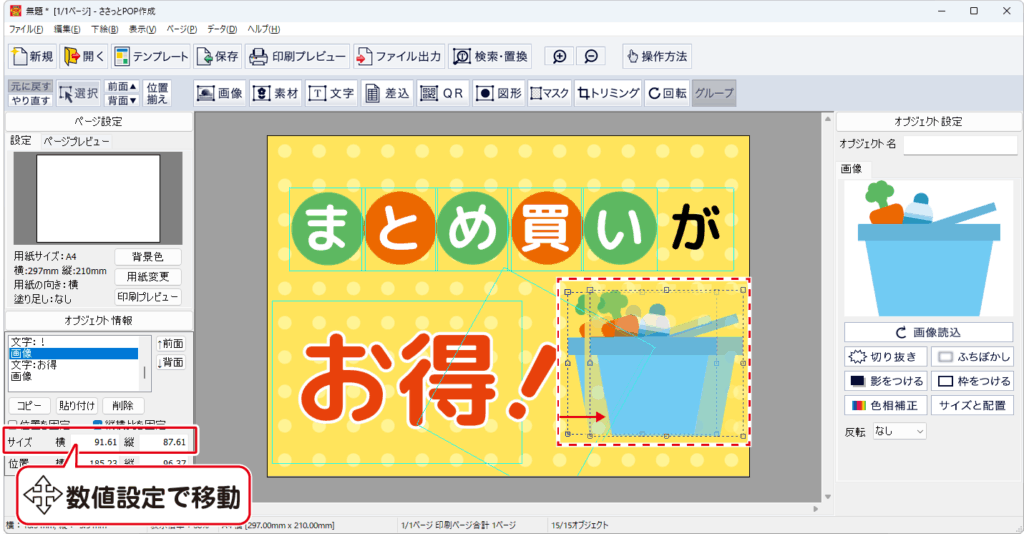The image size is (1024, 534).
Task: Click the オブジェクト名 name input field
Action: click(x=959, y=145)
